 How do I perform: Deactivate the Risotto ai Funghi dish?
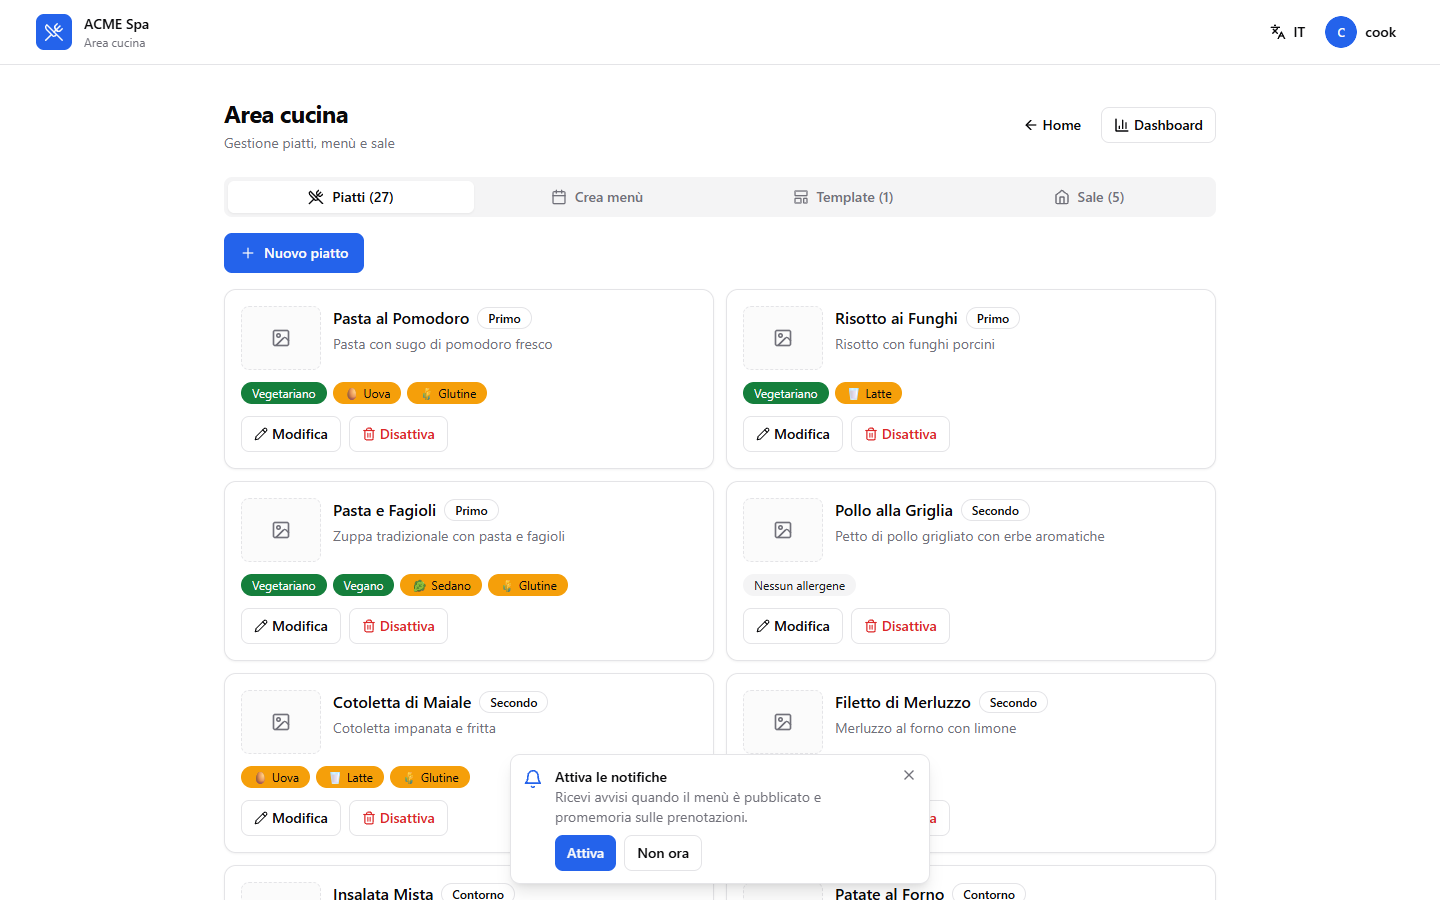[900, 434]
